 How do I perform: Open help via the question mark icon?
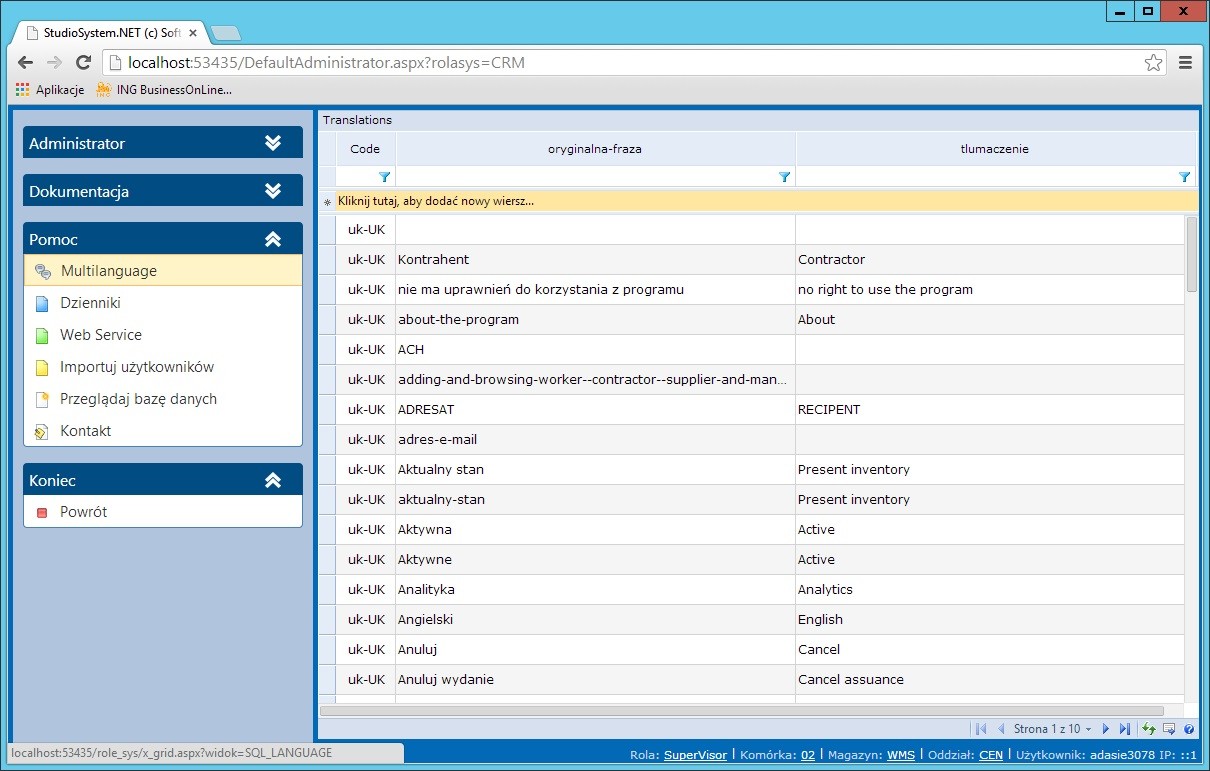(1189, 728)
